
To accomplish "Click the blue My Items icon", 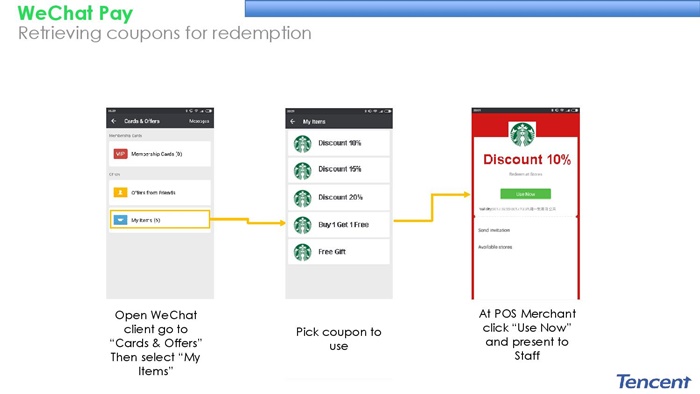I will pyautogui.click(x=120, y=220).
